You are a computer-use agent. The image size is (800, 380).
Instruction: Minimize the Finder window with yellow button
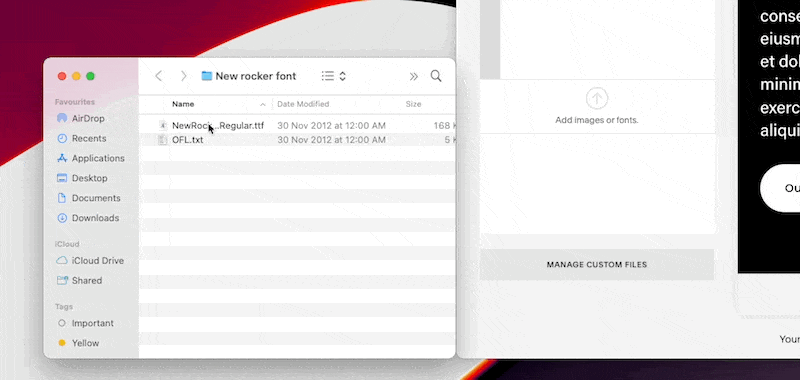coord(76,77)
